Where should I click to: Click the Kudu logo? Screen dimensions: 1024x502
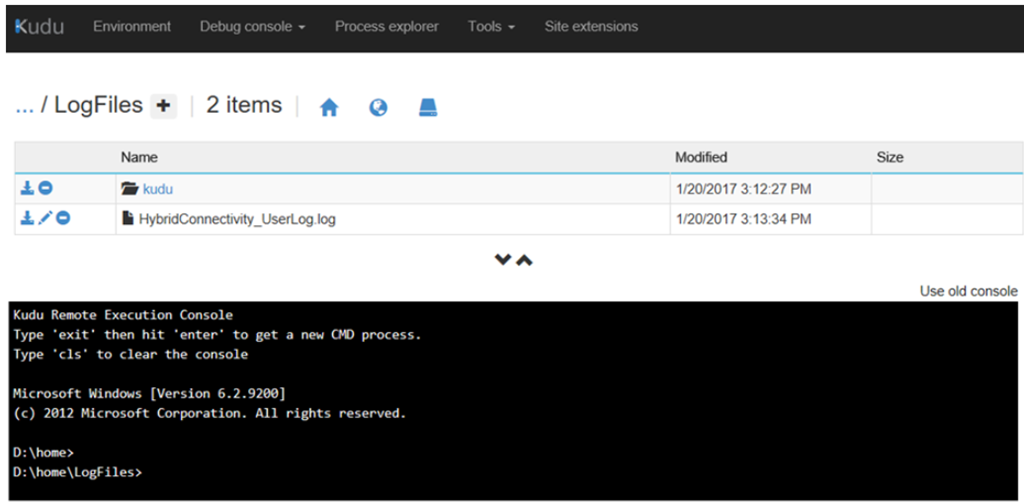coord(39,27)
